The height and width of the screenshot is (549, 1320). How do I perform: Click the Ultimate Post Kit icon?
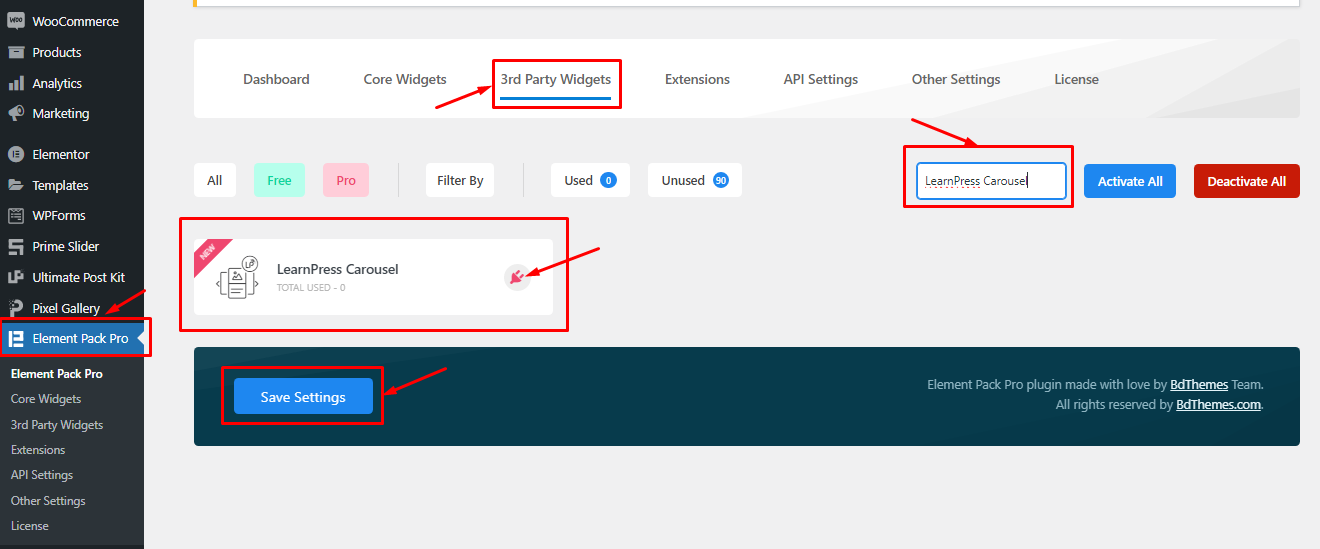[16, 277]
